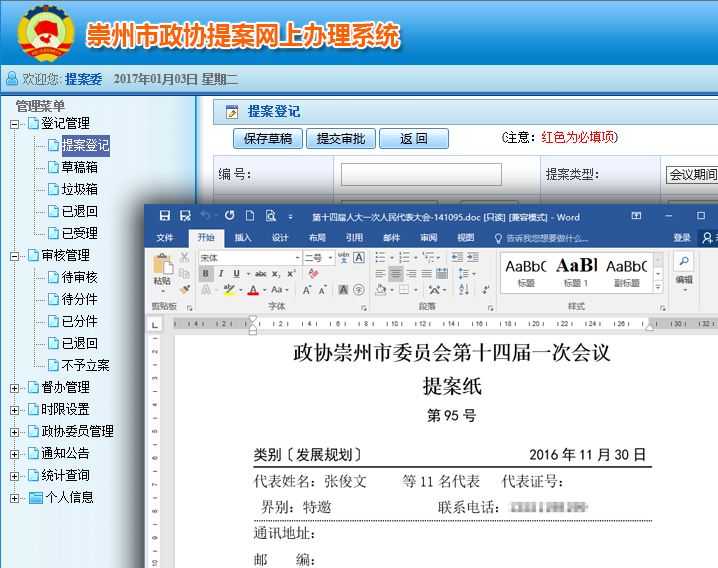Switch to the 插入 ribbon tab
Screen dimensions: 718x568
(x=243, y=238)
